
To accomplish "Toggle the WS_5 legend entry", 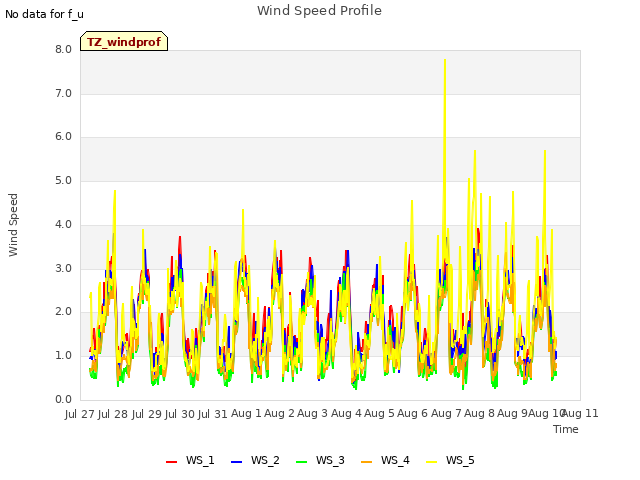I will click(451, 460).
